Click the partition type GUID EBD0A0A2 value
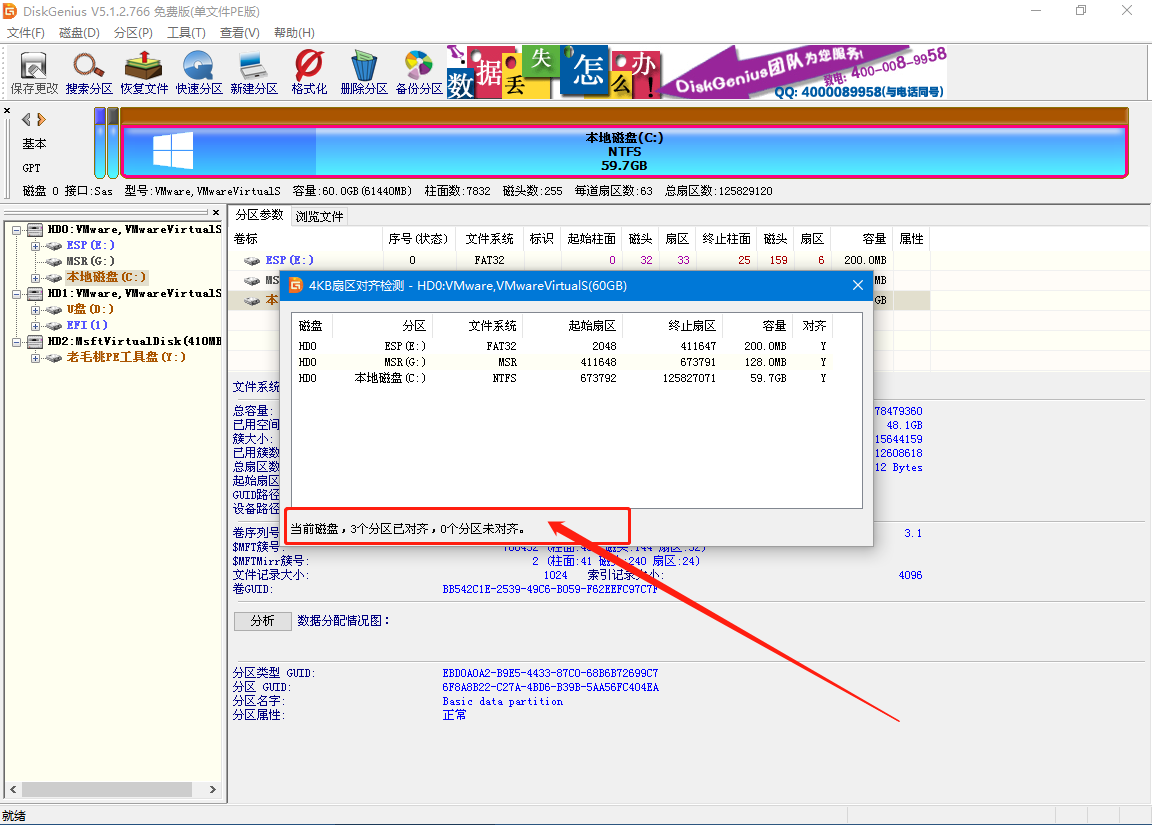The width and height of the screenshot is (1152, 825). point(550,673)
